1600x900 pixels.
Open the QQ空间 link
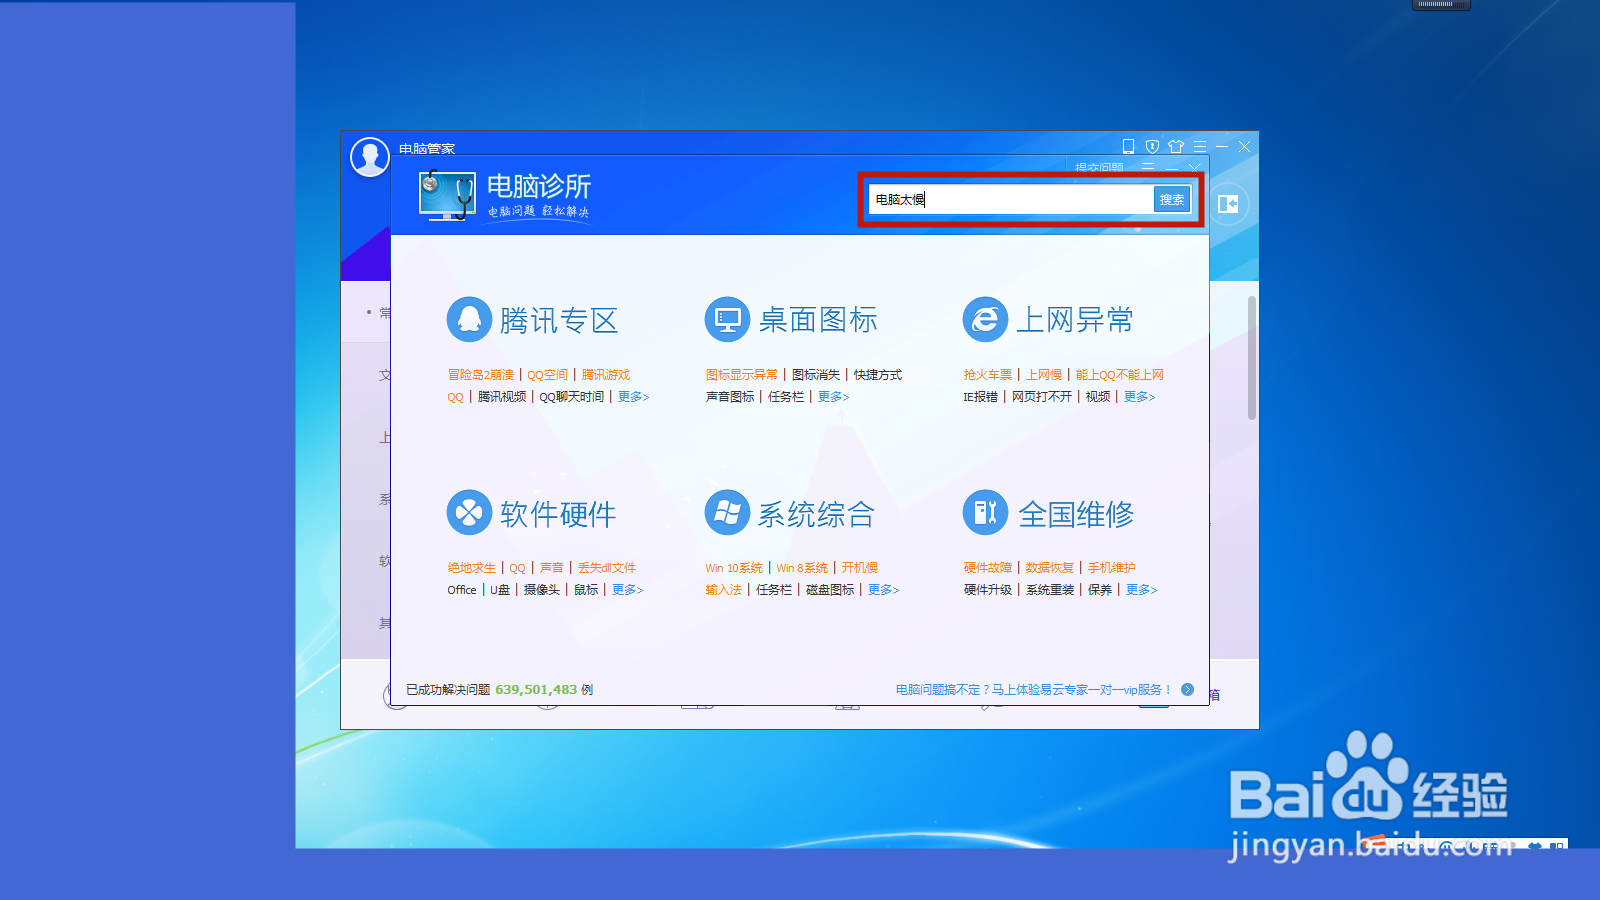point(548,375)
